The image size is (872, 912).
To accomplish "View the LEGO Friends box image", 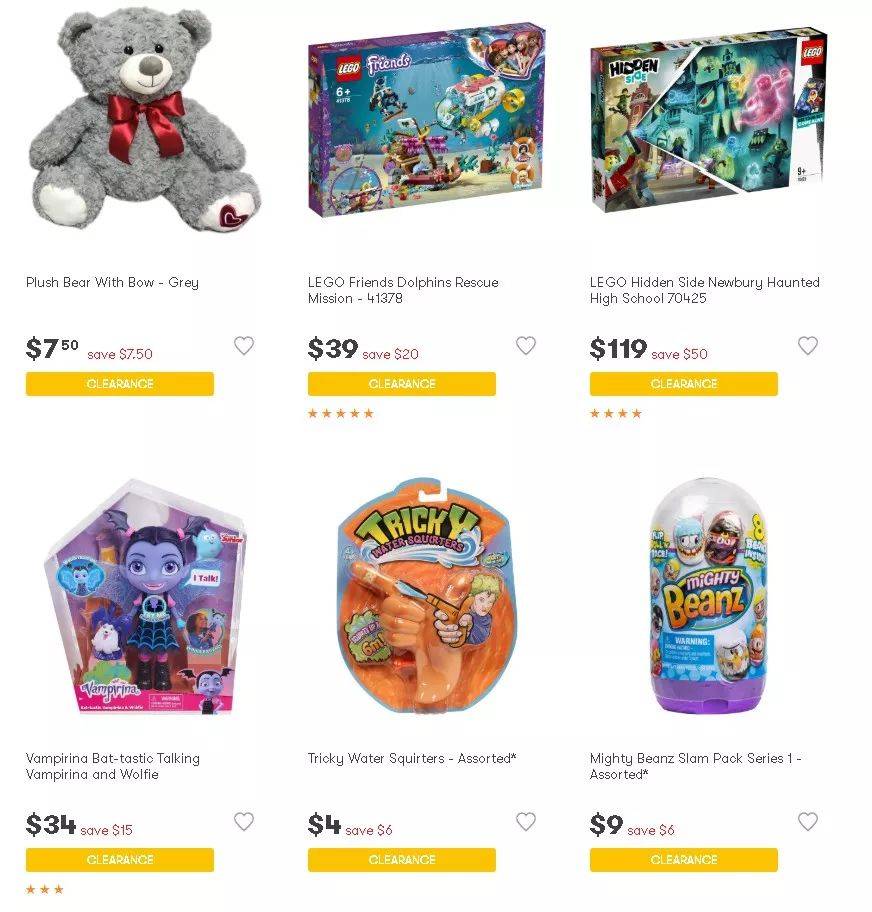I will tap(426, 120).
